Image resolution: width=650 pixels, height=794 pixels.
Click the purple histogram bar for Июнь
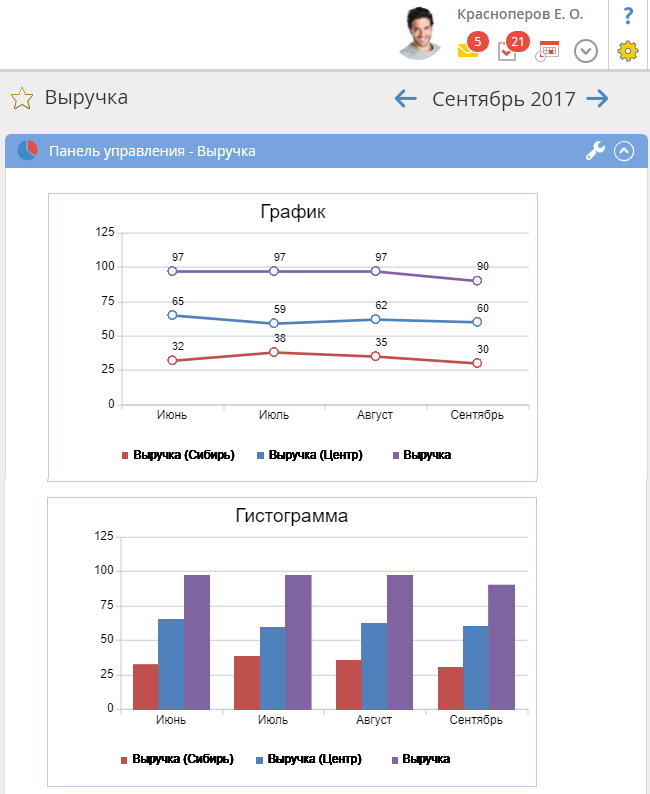(x=197, y=642)
